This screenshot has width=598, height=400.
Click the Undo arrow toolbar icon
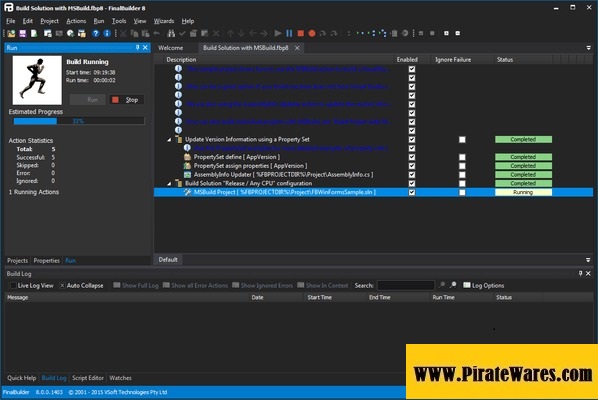156,34
